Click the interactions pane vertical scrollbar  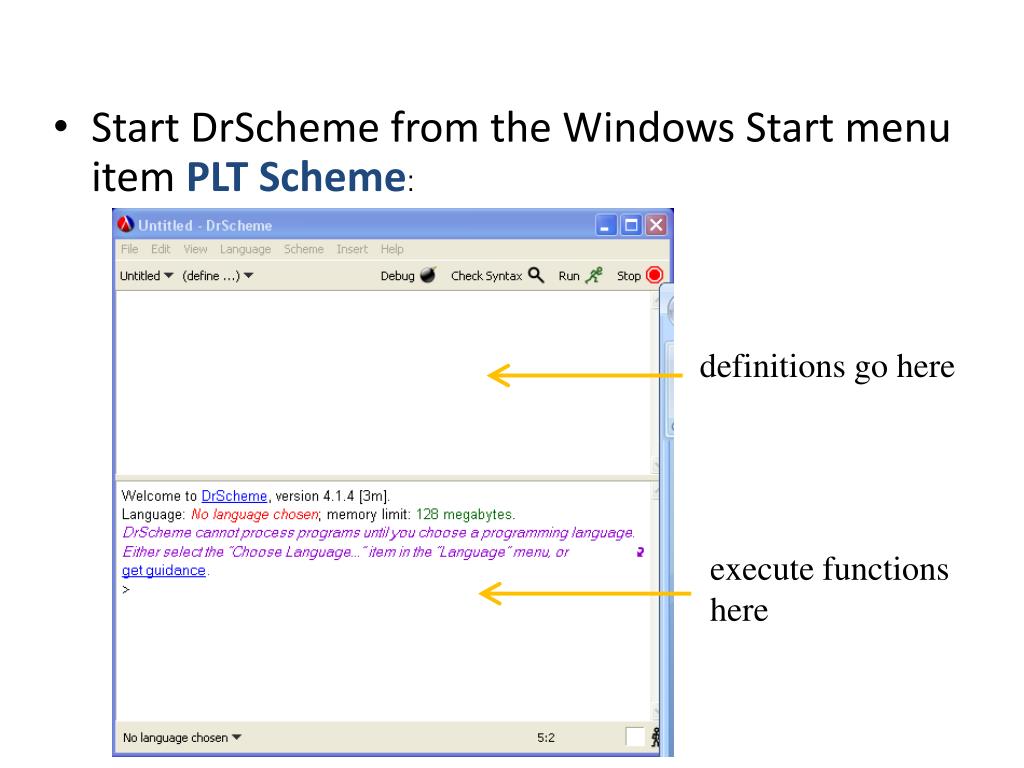tap(656, 601)
